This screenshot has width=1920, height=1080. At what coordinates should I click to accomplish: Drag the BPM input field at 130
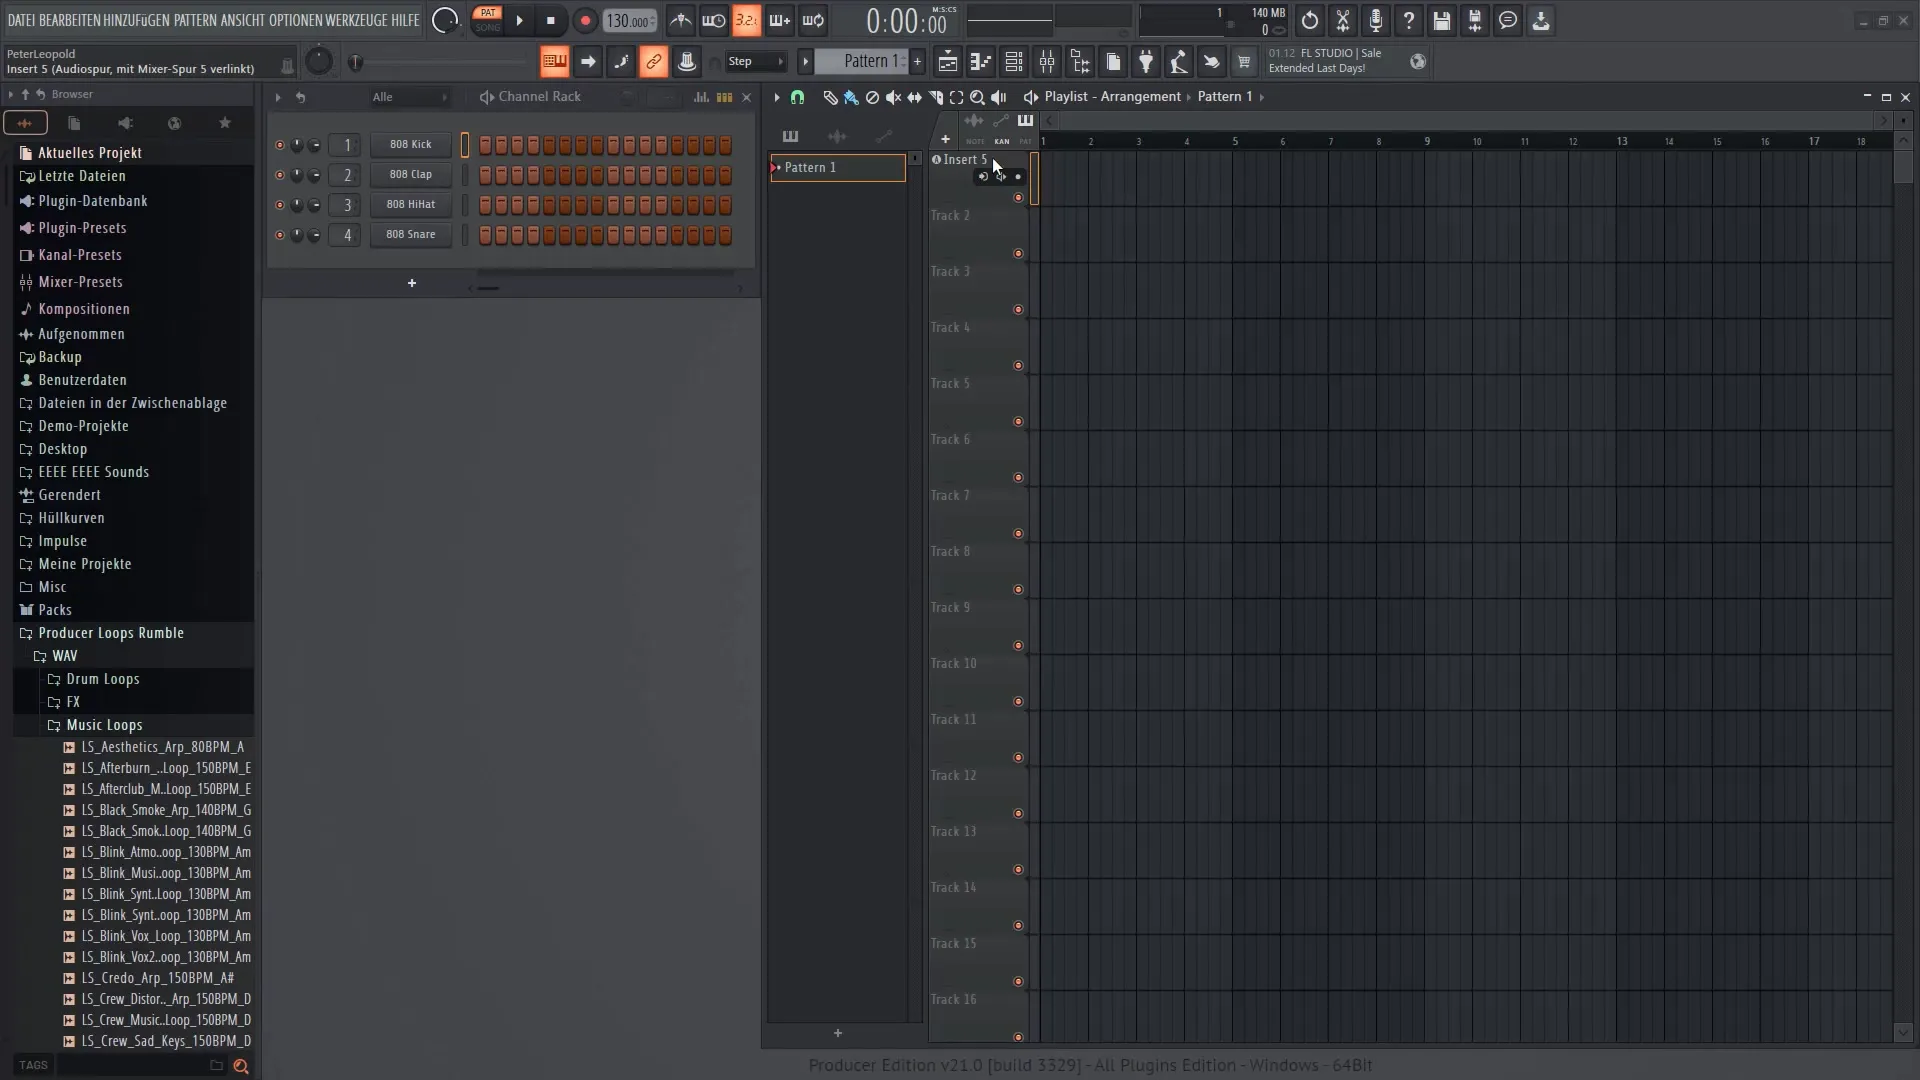pos(628,20)
